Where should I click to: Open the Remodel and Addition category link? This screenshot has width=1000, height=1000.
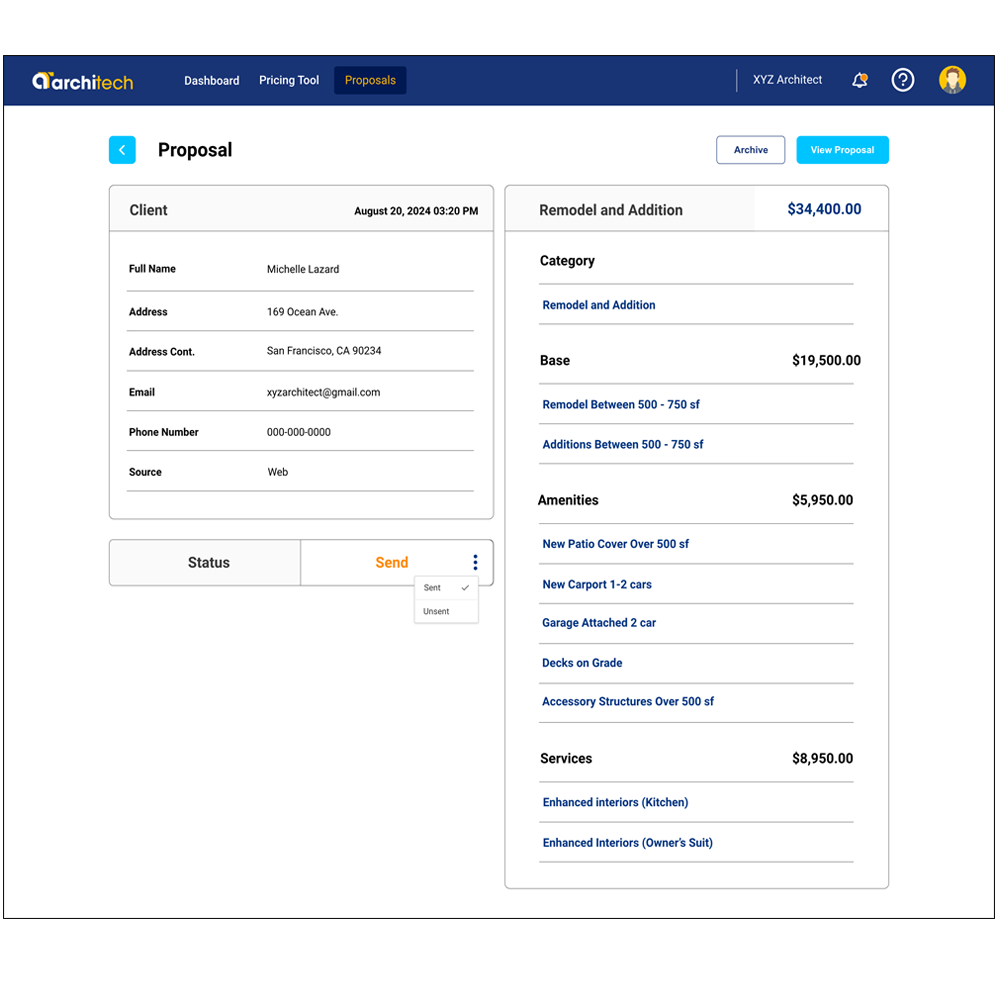click(x=599, y=305)
